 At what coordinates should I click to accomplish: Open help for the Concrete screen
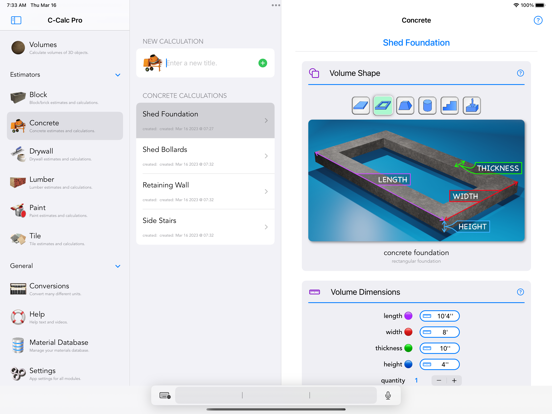tap(538, 20)
